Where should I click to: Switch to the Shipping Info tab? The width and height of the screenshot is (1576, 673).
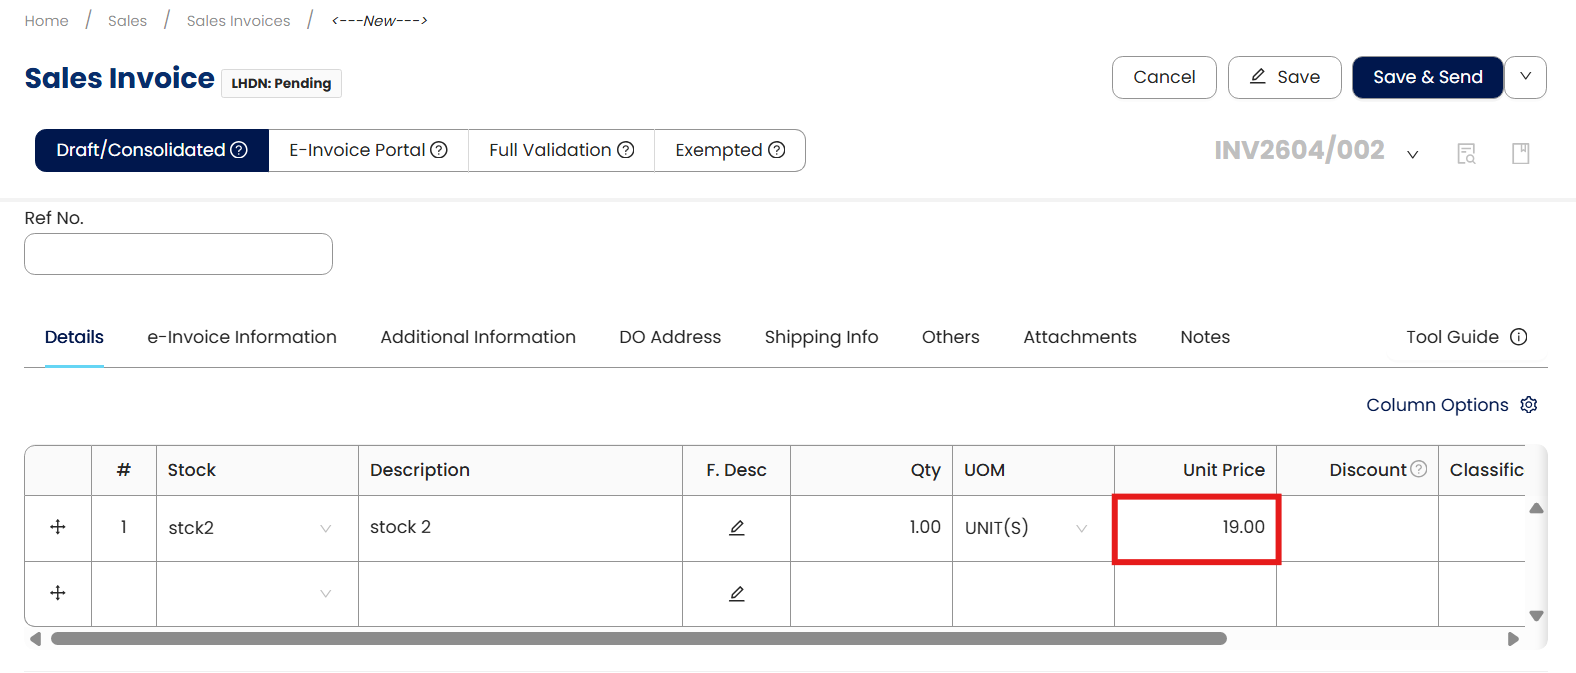point(821,337)
